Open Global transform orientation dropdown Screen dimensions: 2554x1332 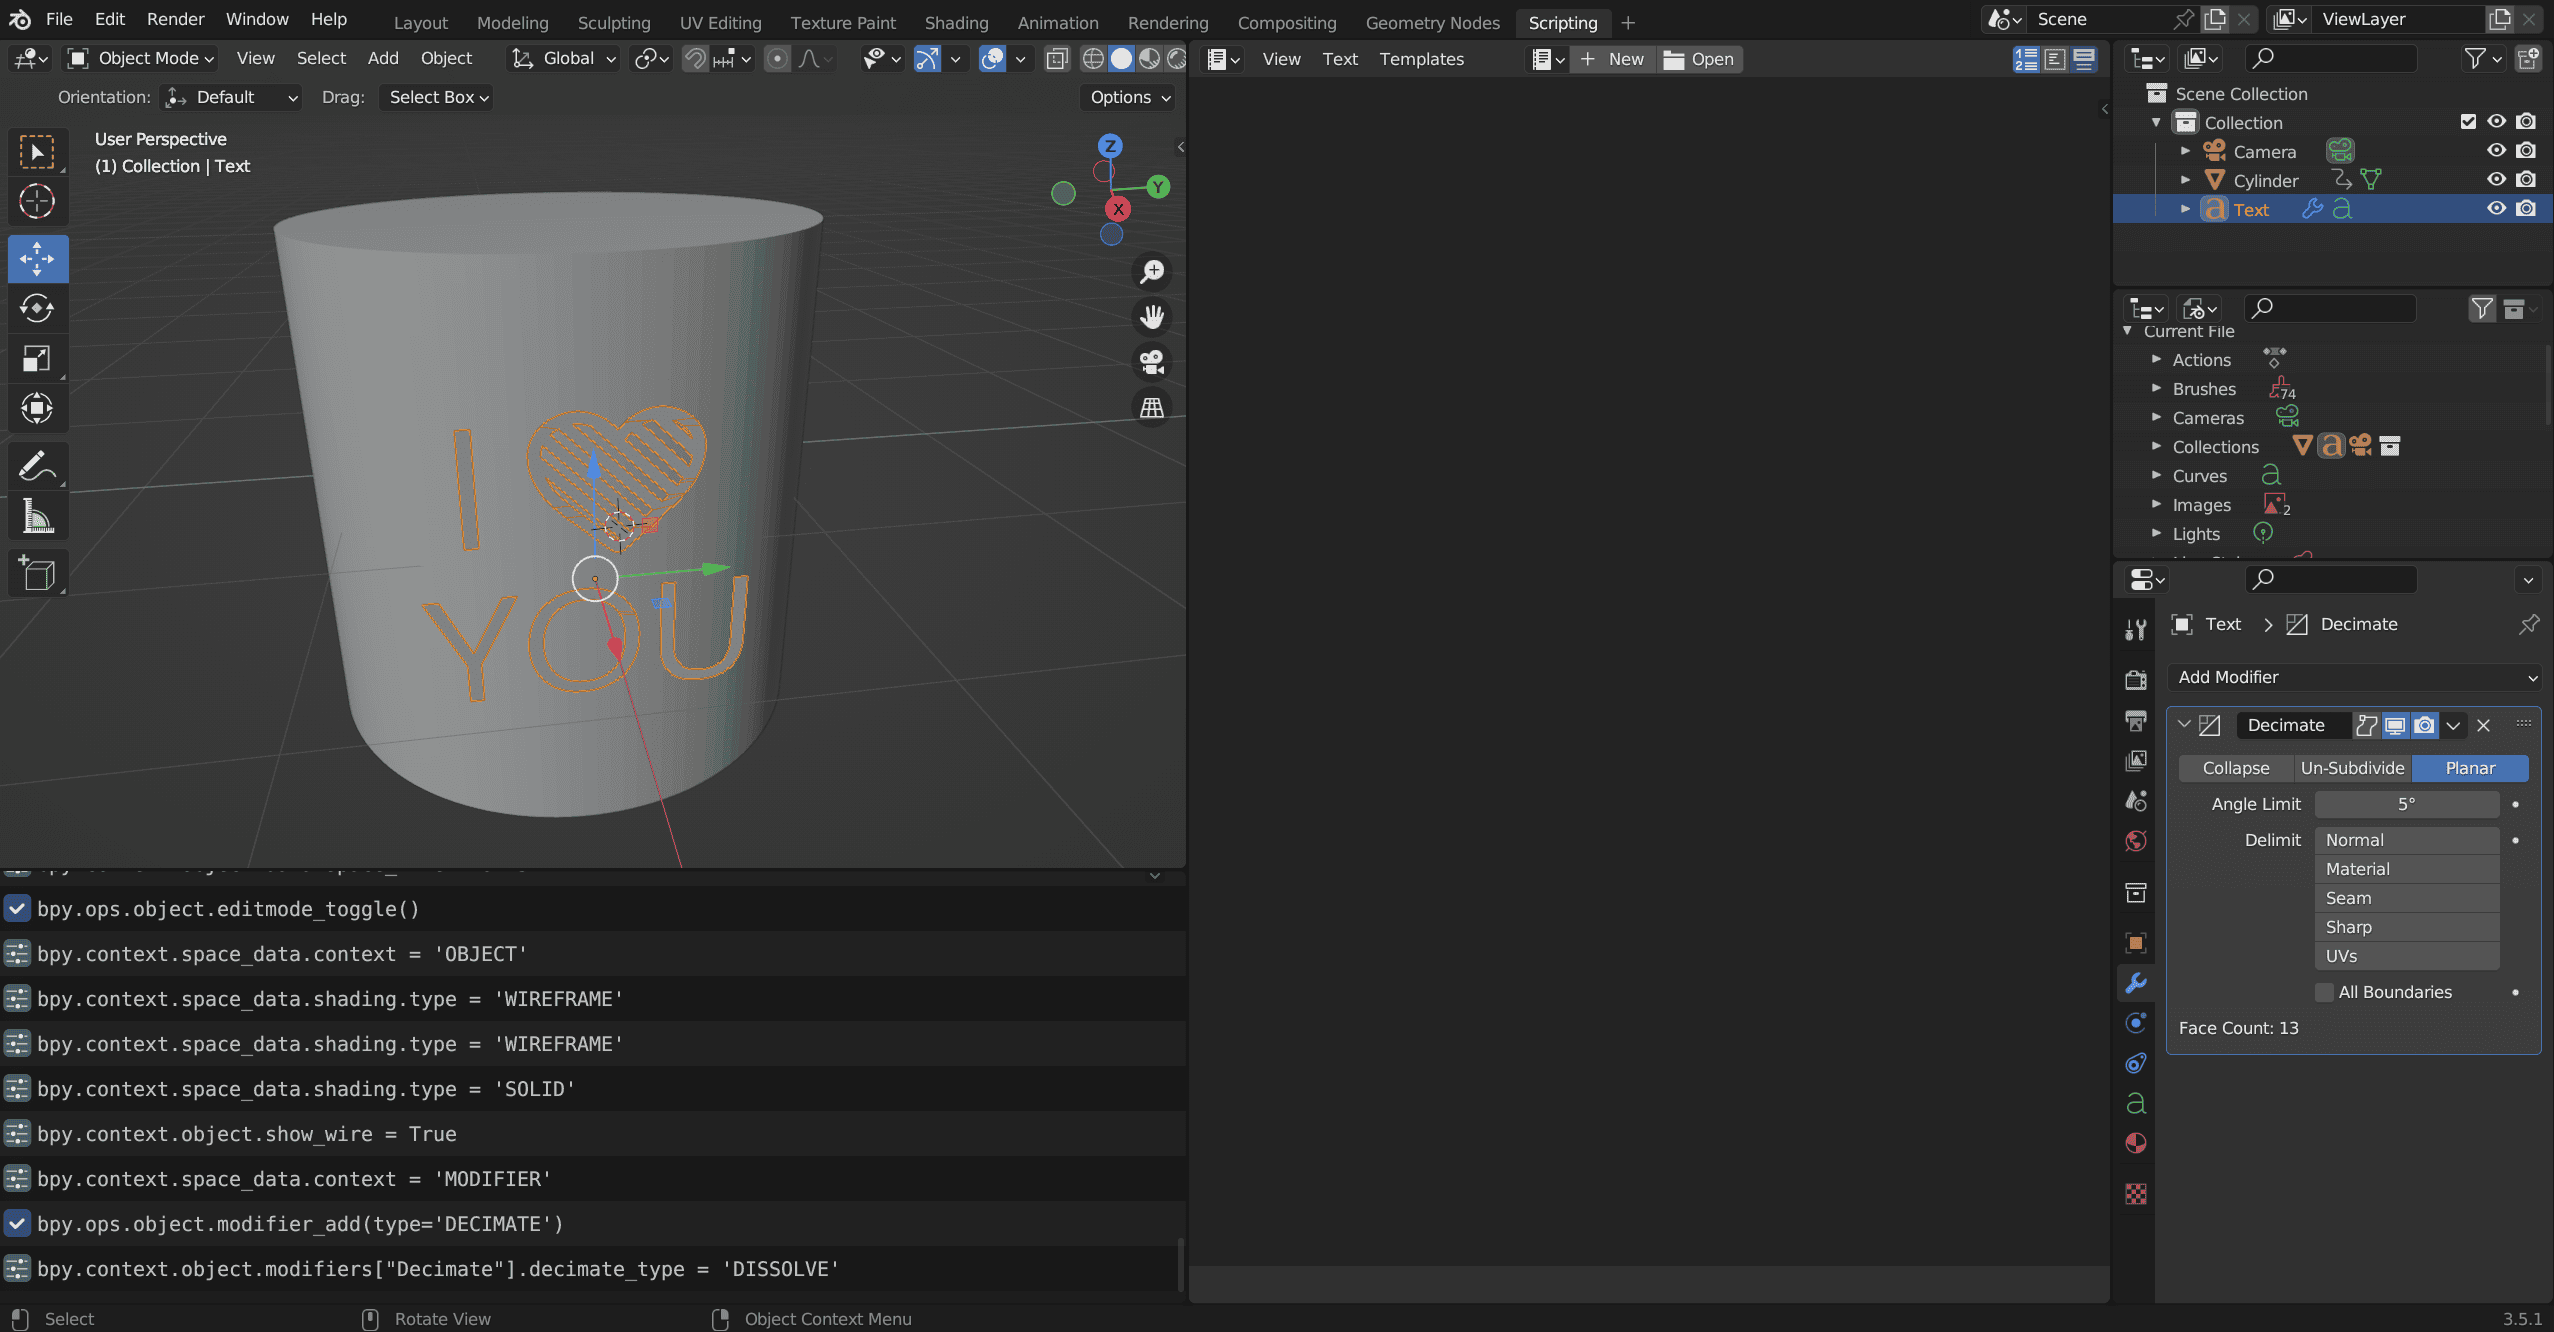click(564, 58)
